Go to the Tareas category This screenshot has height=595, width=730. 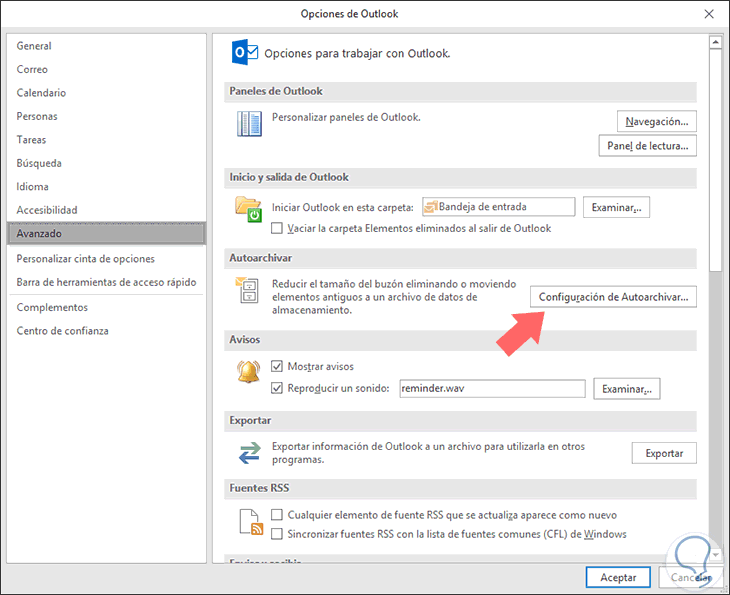click(107, 140)
